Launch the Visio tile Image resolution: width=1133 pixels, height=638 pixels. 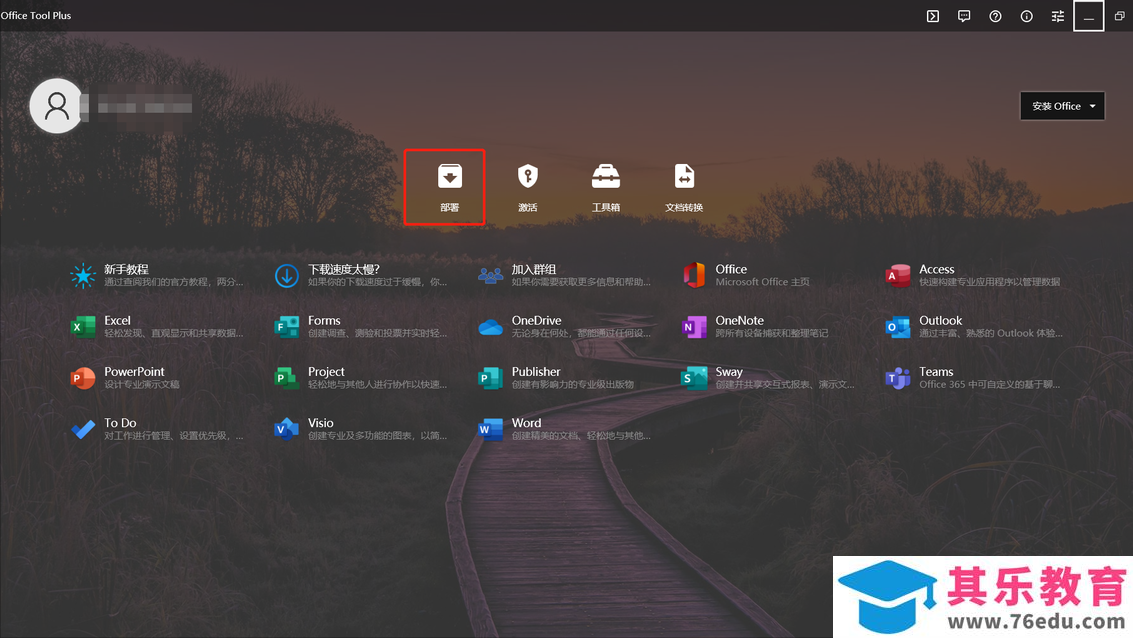pyautogui.click(x=361, y=429)
